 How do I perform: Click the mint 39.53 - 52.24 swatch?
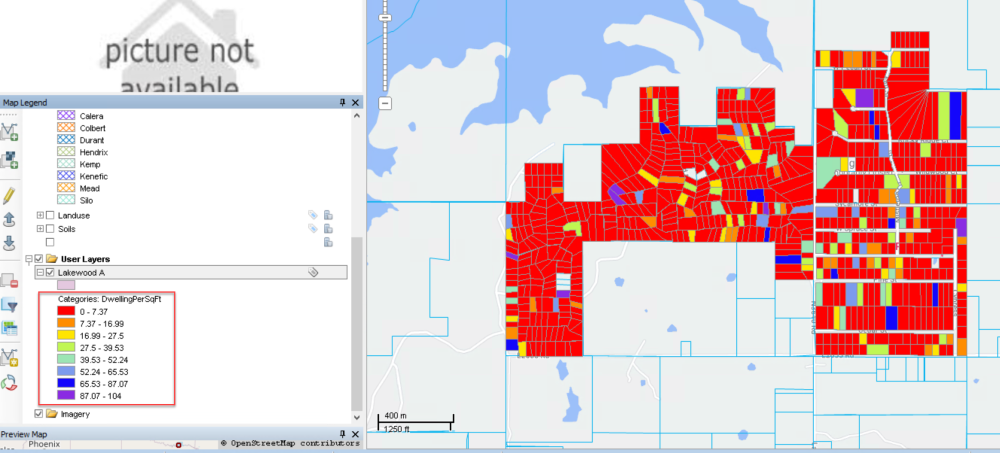(x=66, y=360)
